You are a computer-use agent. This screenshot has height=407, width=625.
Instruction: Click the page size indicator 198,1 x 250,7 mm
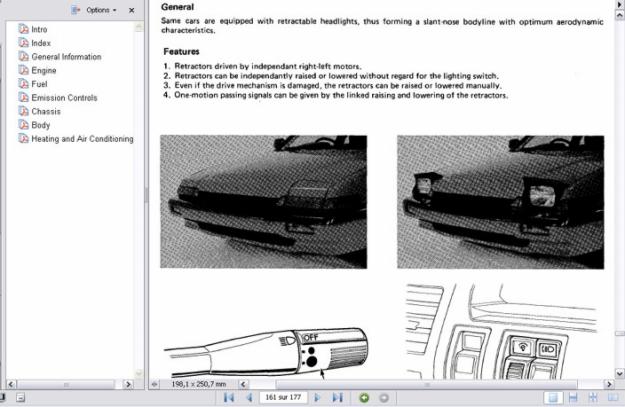pyautogui.click(x=199, y=384)
